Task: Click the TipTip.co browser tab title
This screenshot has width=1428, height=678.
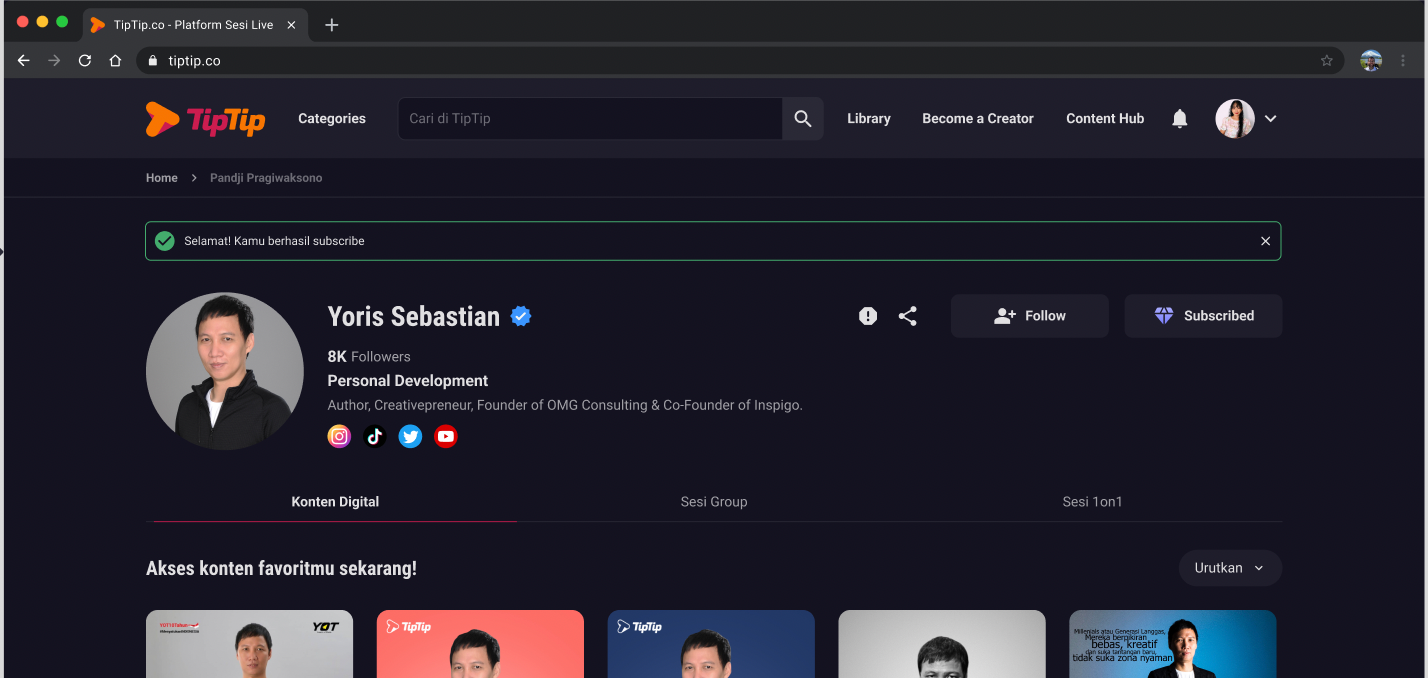Action: click(193, 25)
